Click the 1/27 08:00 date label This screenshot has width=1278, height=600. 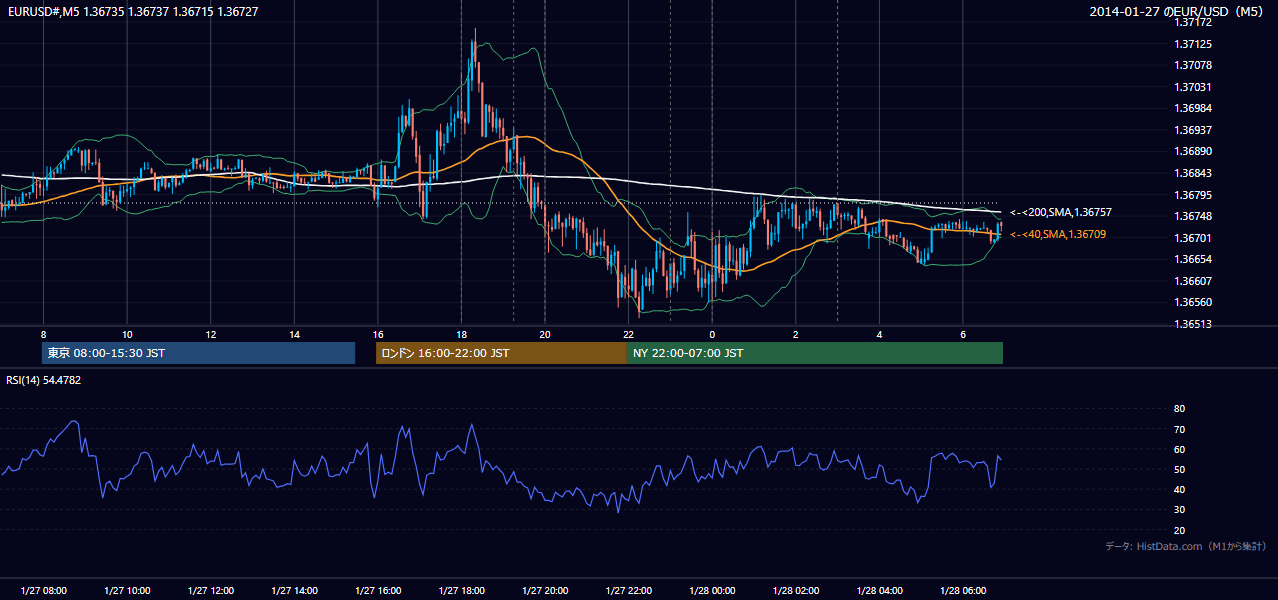(x=43, y=590)
